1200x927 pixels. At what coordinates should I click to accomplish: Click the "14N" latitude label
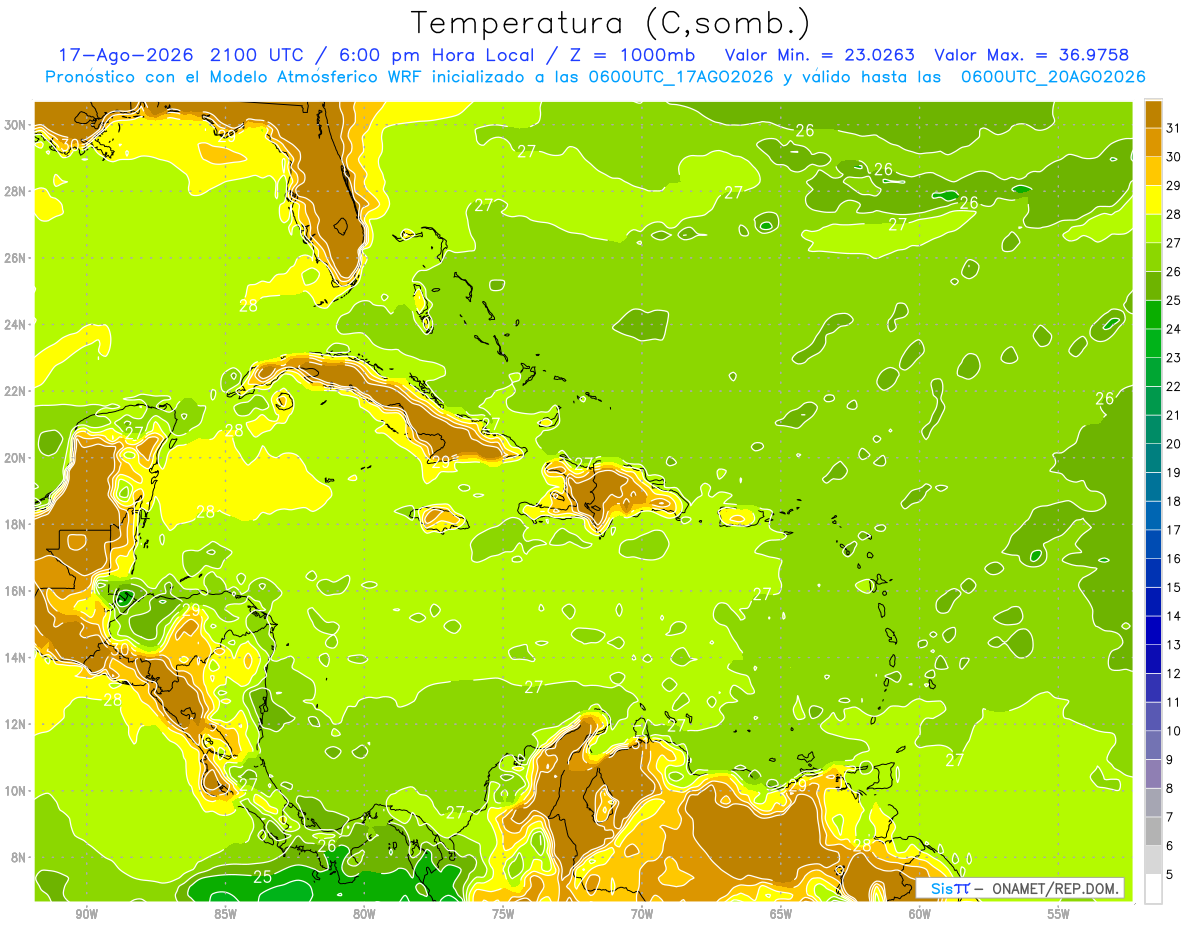17,657
